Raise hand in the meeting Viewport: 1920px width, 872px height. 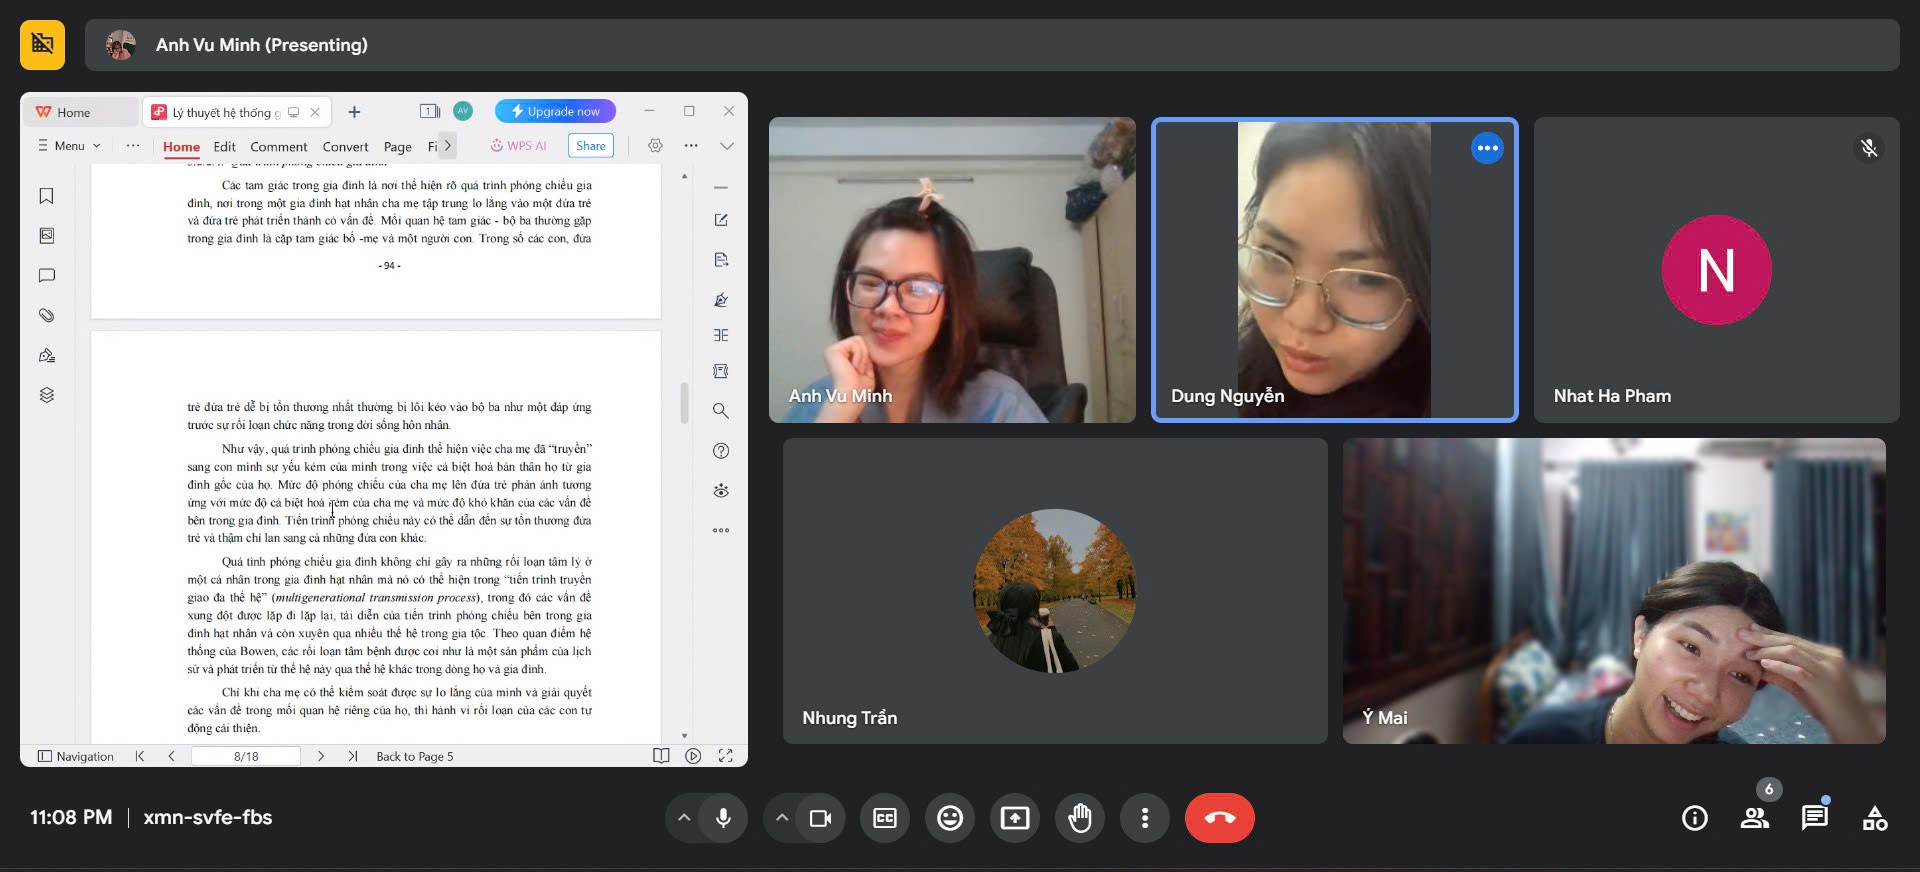(1080, 818)
